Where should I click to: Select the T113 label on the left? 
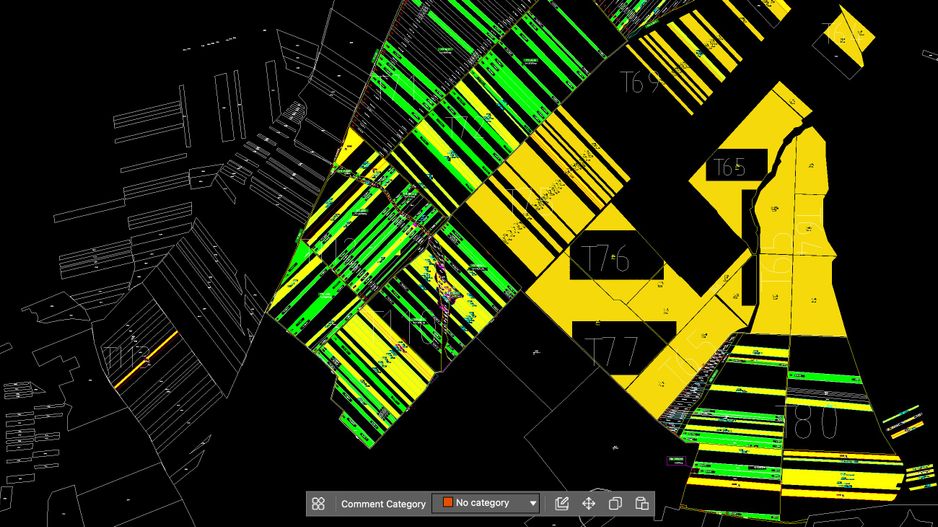click(x=126, y=356)
